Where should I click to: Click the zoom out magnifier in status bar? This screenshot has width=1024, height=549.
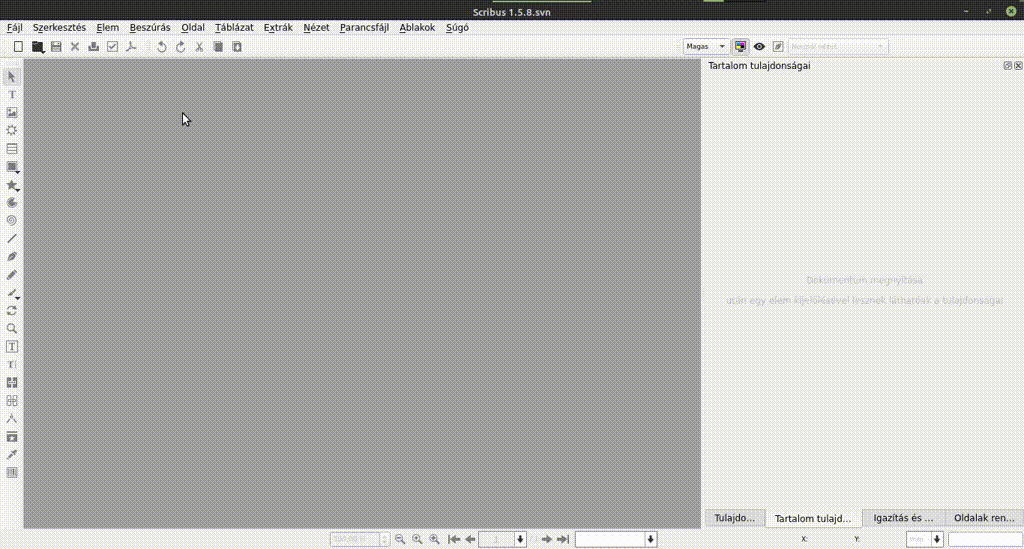[x=400, y=539]
